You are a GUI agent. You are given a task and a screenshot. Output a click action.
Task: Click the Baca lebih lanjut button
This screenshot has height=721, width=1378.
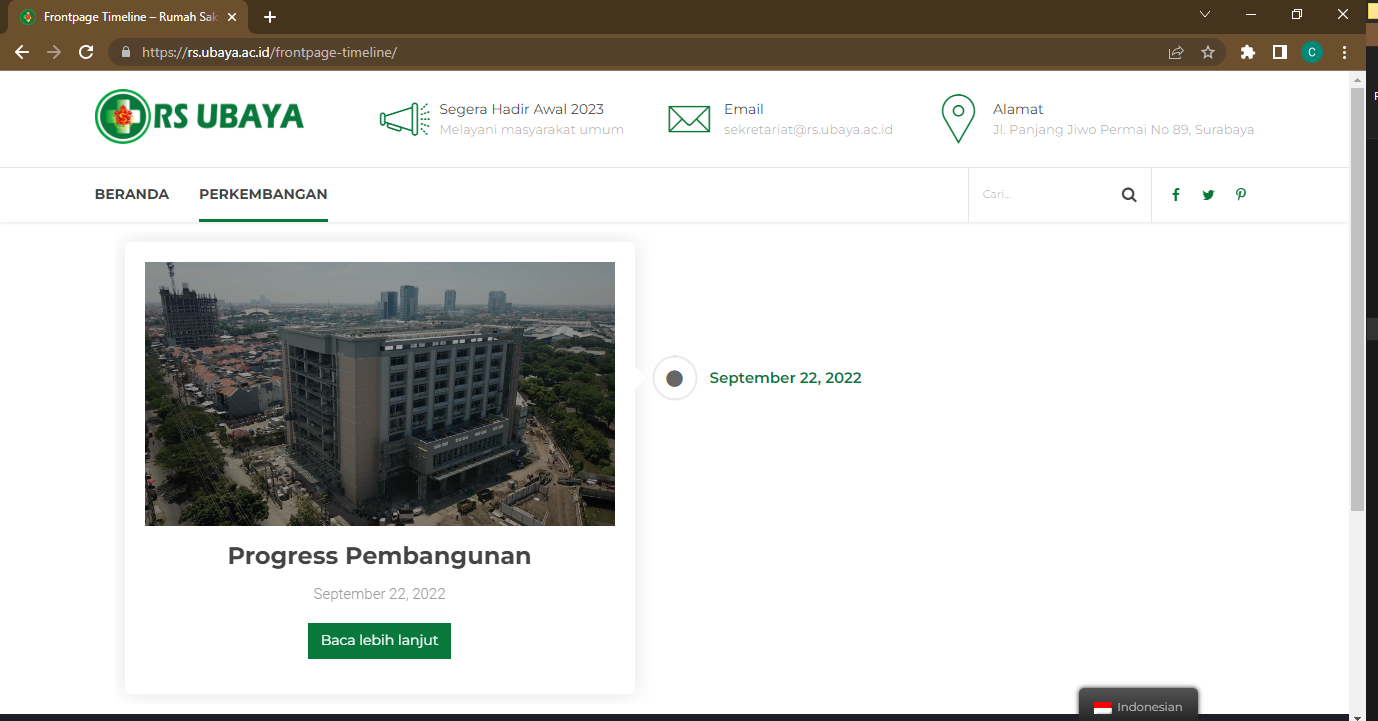(379, 640)
